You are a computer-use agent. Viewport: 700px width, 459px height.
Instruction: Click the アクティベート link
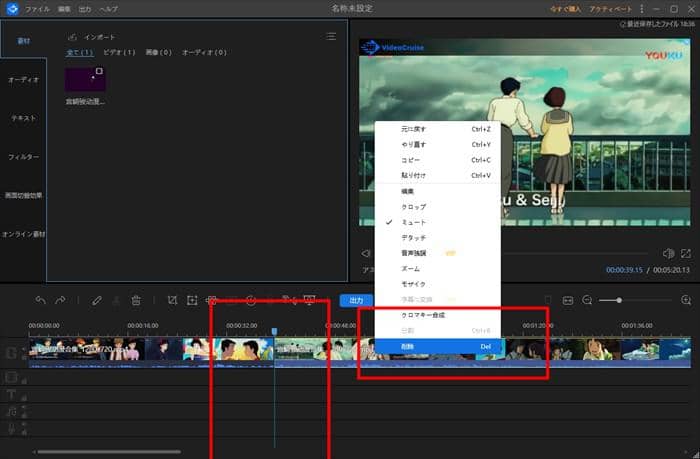tap(610, 9)
